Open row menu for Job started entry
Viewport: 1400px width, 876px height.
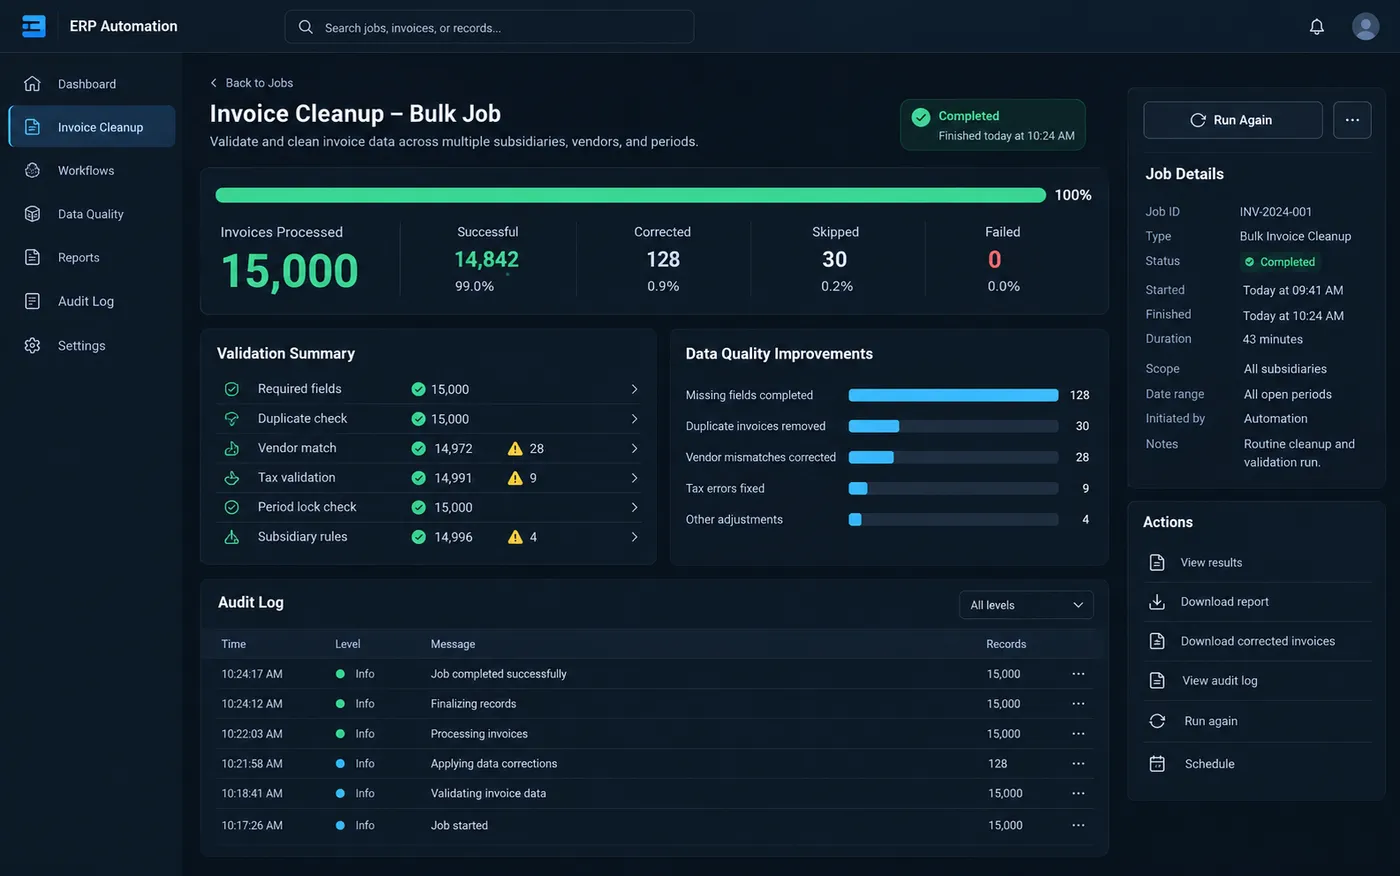[1078, 825]
